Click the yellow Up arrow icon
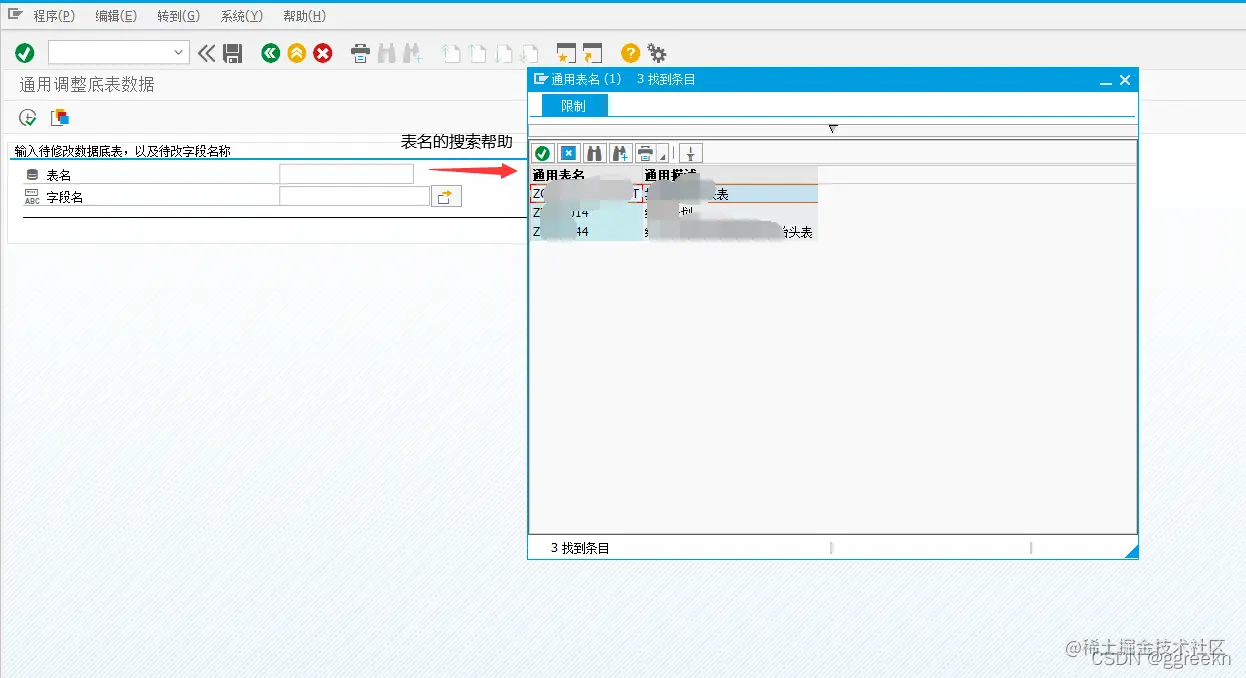Screen dimensions: 1246x678 (x=295, y=52)
